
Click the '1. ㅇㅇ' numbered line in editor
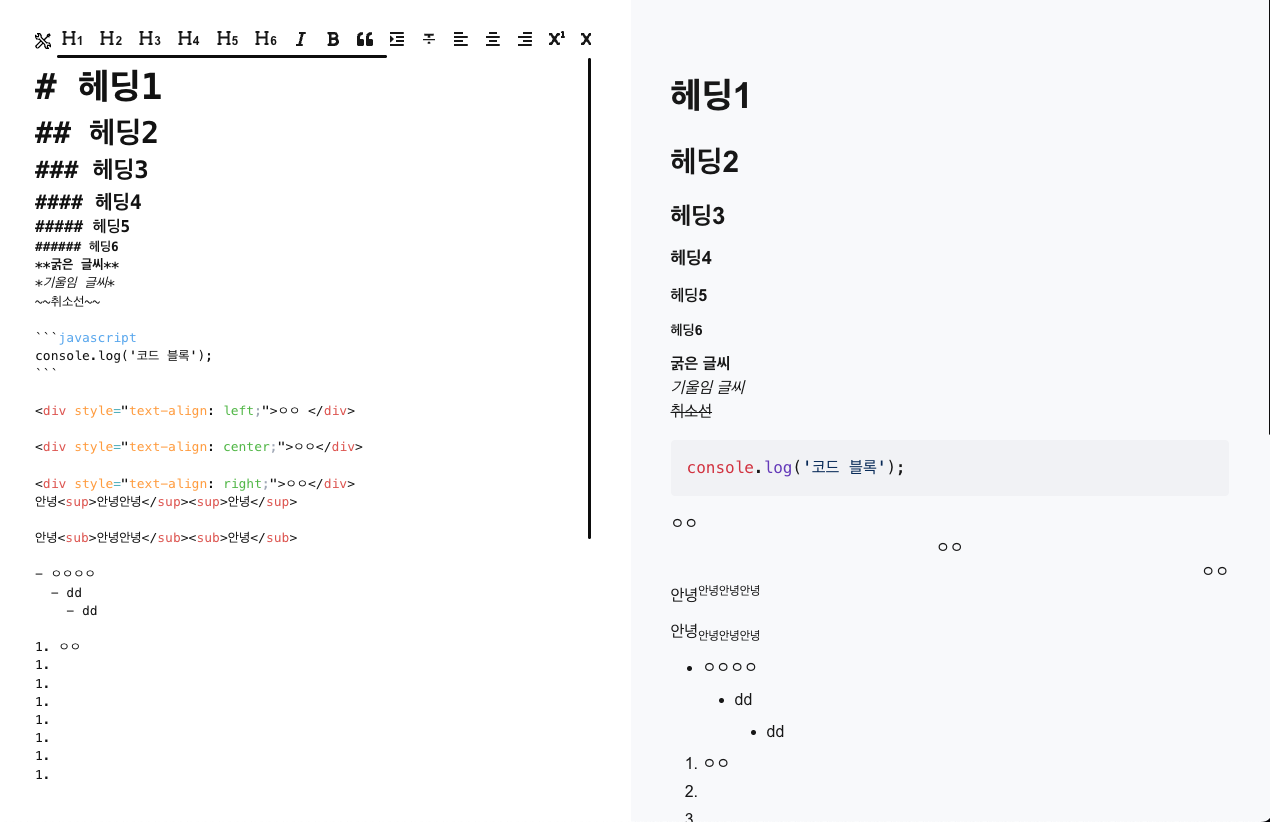tap(58, 647)
